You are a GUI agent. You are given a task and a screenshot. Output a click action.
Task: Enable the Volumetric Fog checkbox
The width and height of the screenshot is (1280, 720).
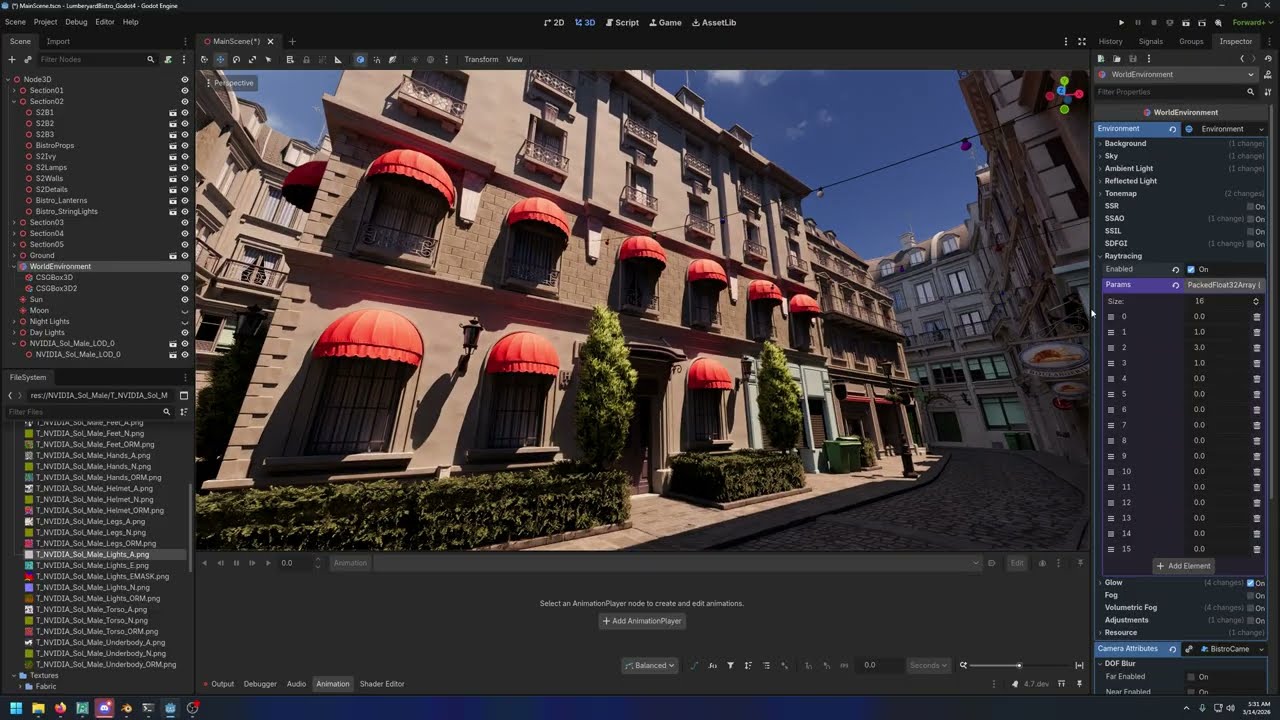point(1250,608)
